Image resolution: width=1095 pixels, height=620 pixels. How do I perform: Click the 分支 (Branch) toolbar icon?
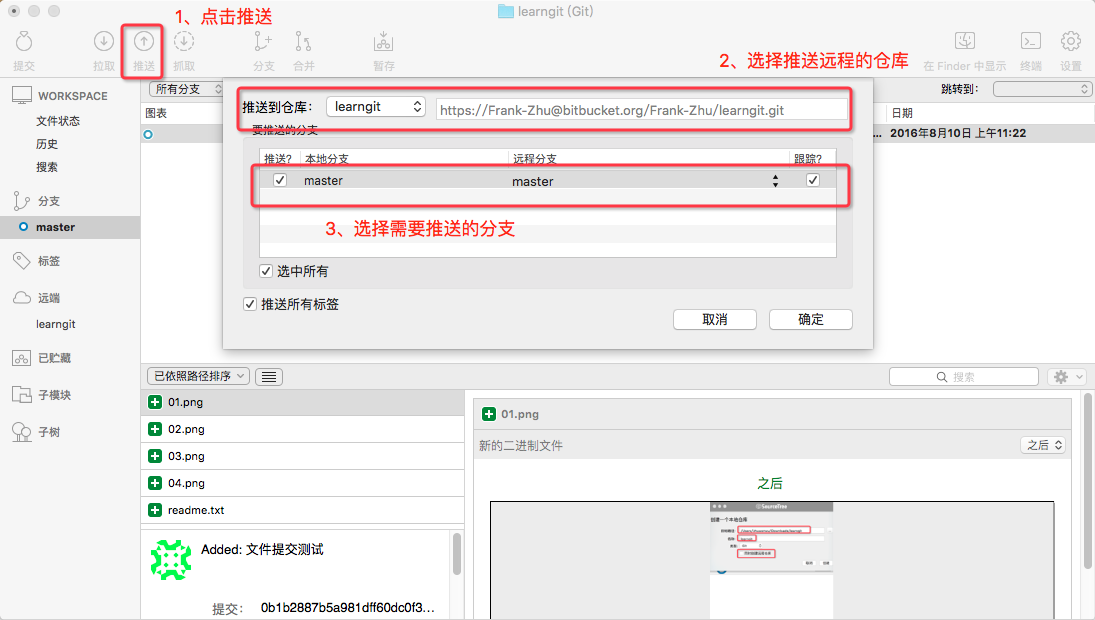(263, 42)
